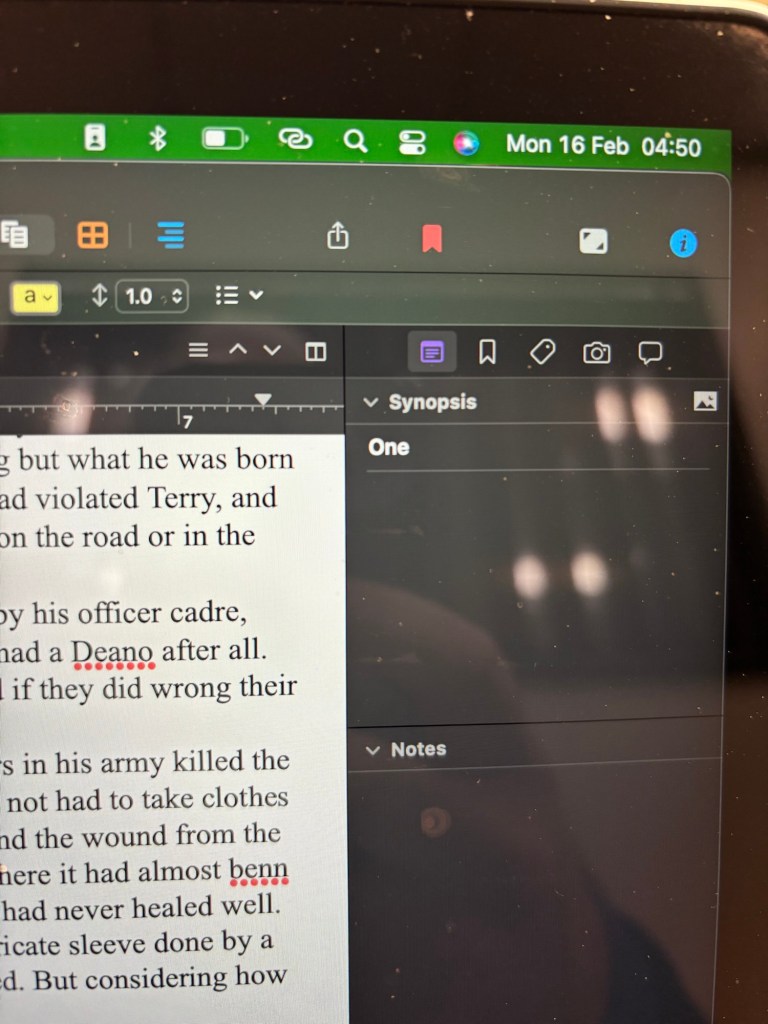Switch to outliner view mode

170,235
